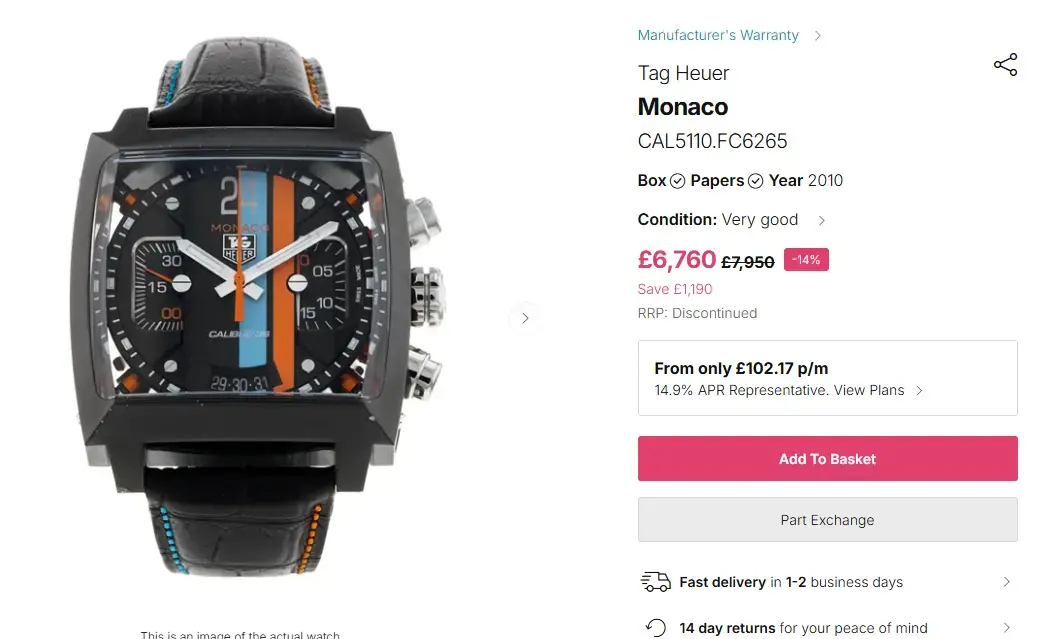Viewport: 1050px width, 639px height.
Task: Click the 14 day returns arrow icon
Action: (655, 628)
